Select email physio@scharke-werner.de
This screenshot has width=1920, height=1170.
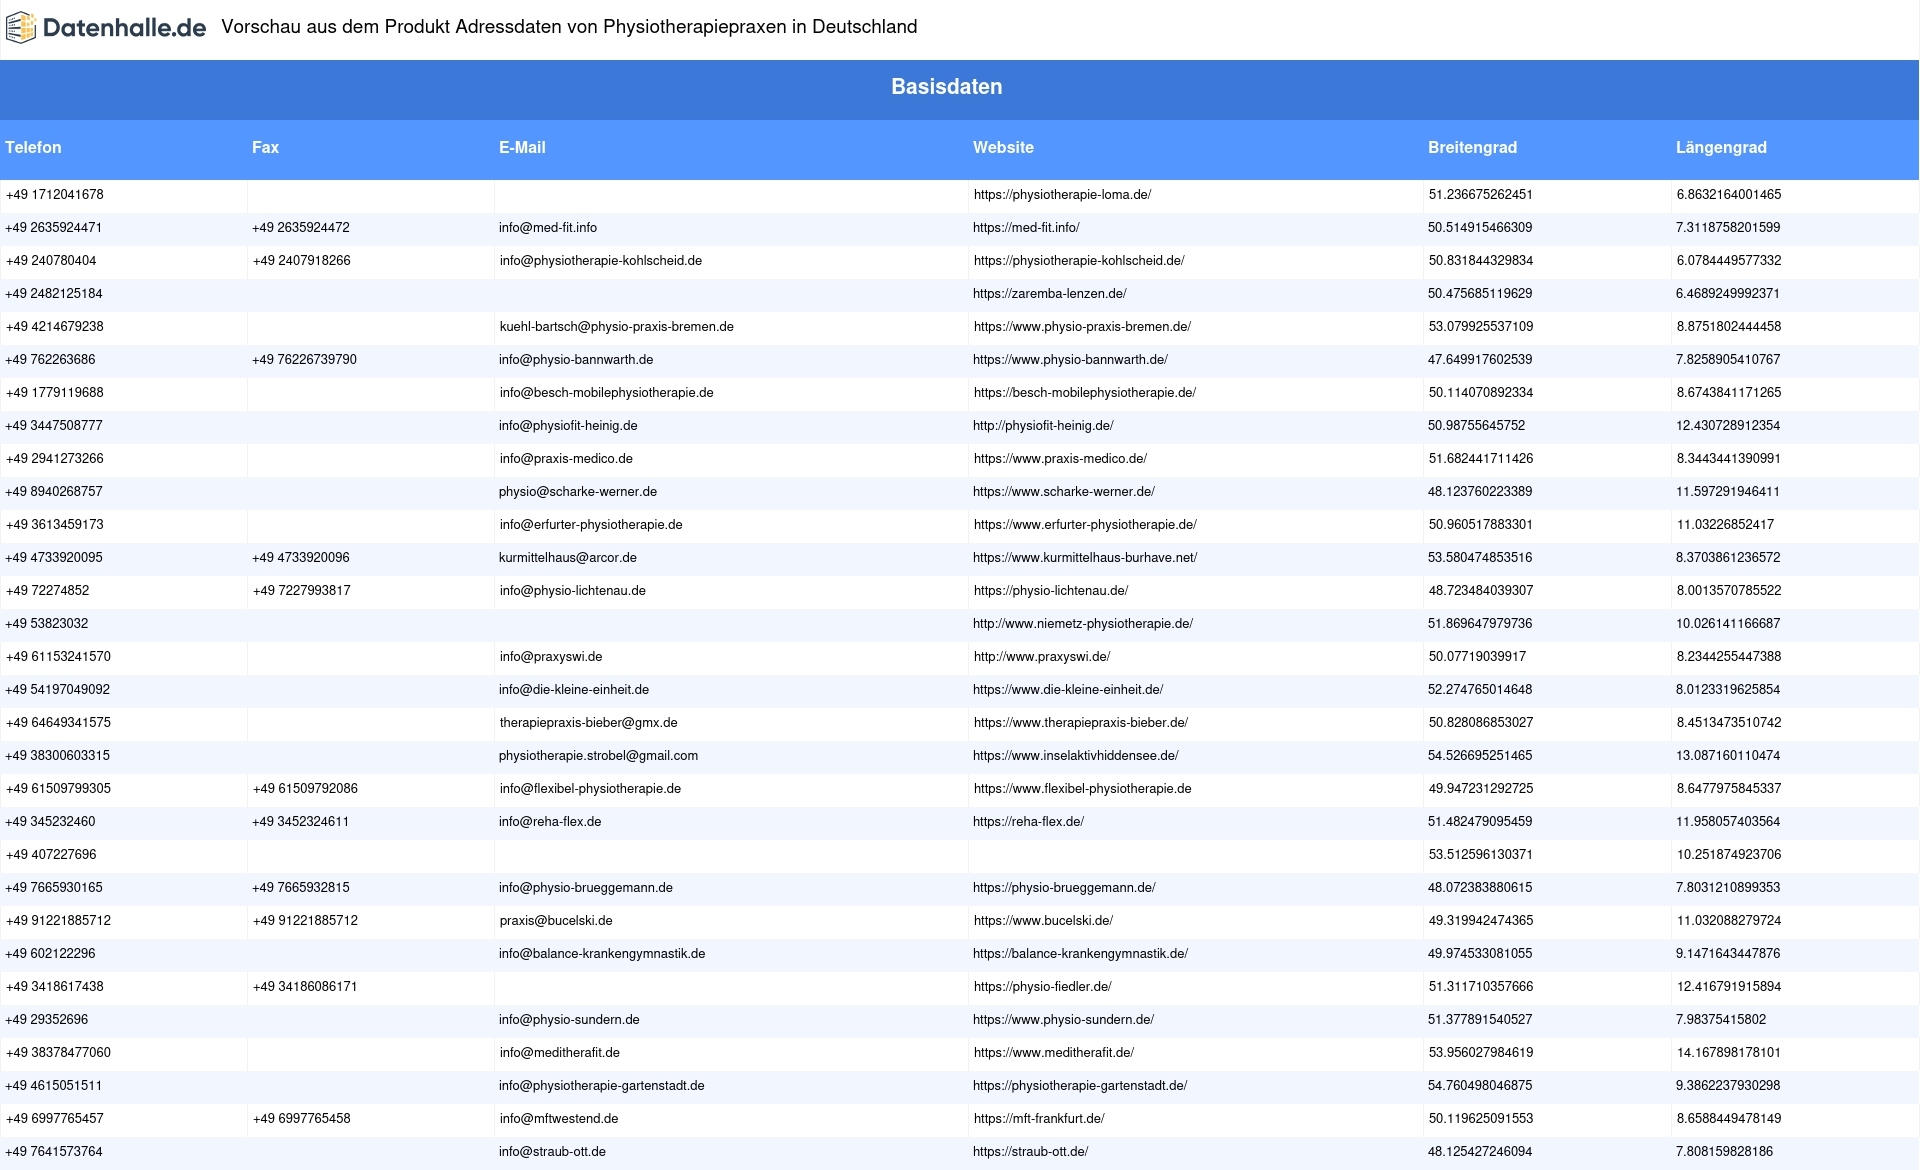tap(578, 492)
